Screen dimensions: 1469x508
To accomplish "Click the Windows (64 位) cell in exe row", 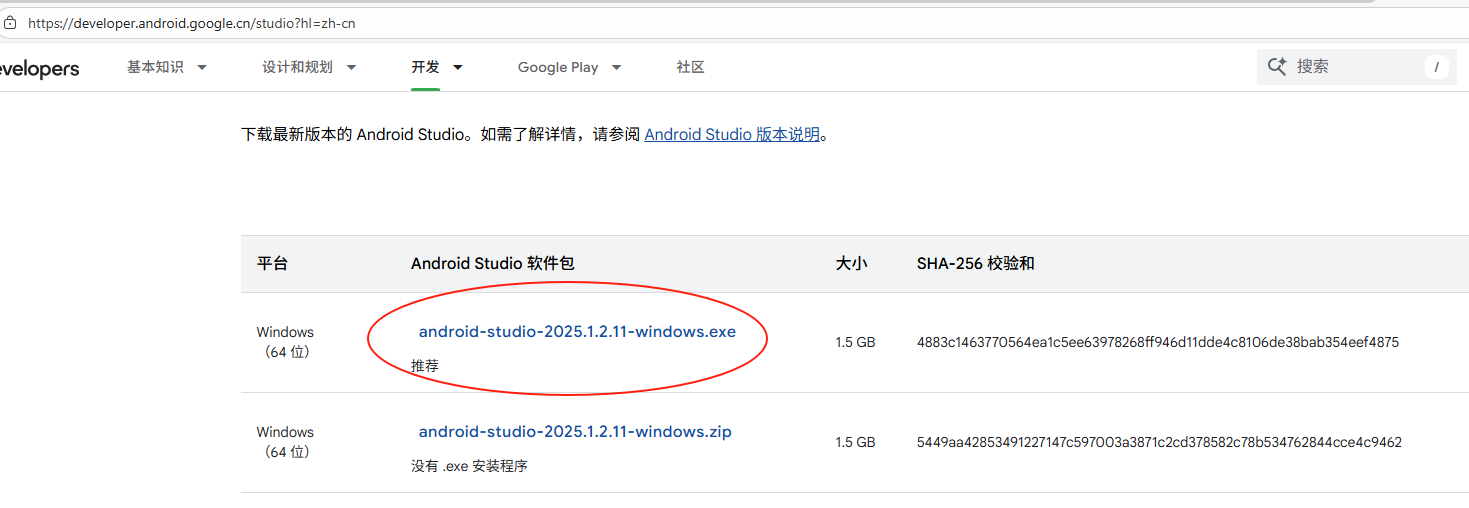I will pyautogui.click(x=285, y=342).
